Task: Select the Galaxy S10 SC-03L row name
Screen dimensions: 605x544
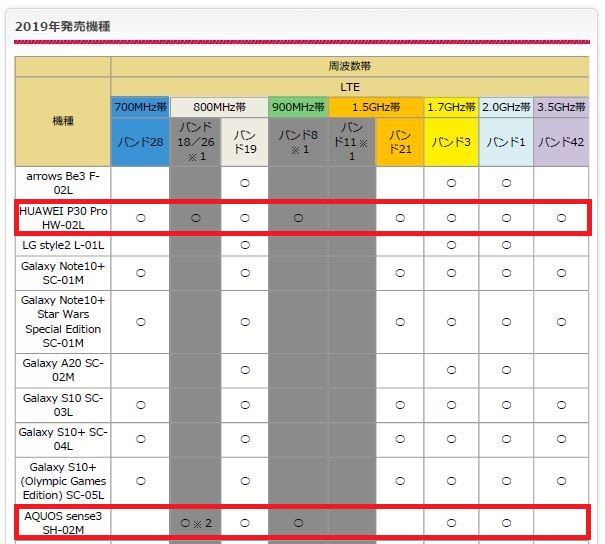Action: coord(63,405)
